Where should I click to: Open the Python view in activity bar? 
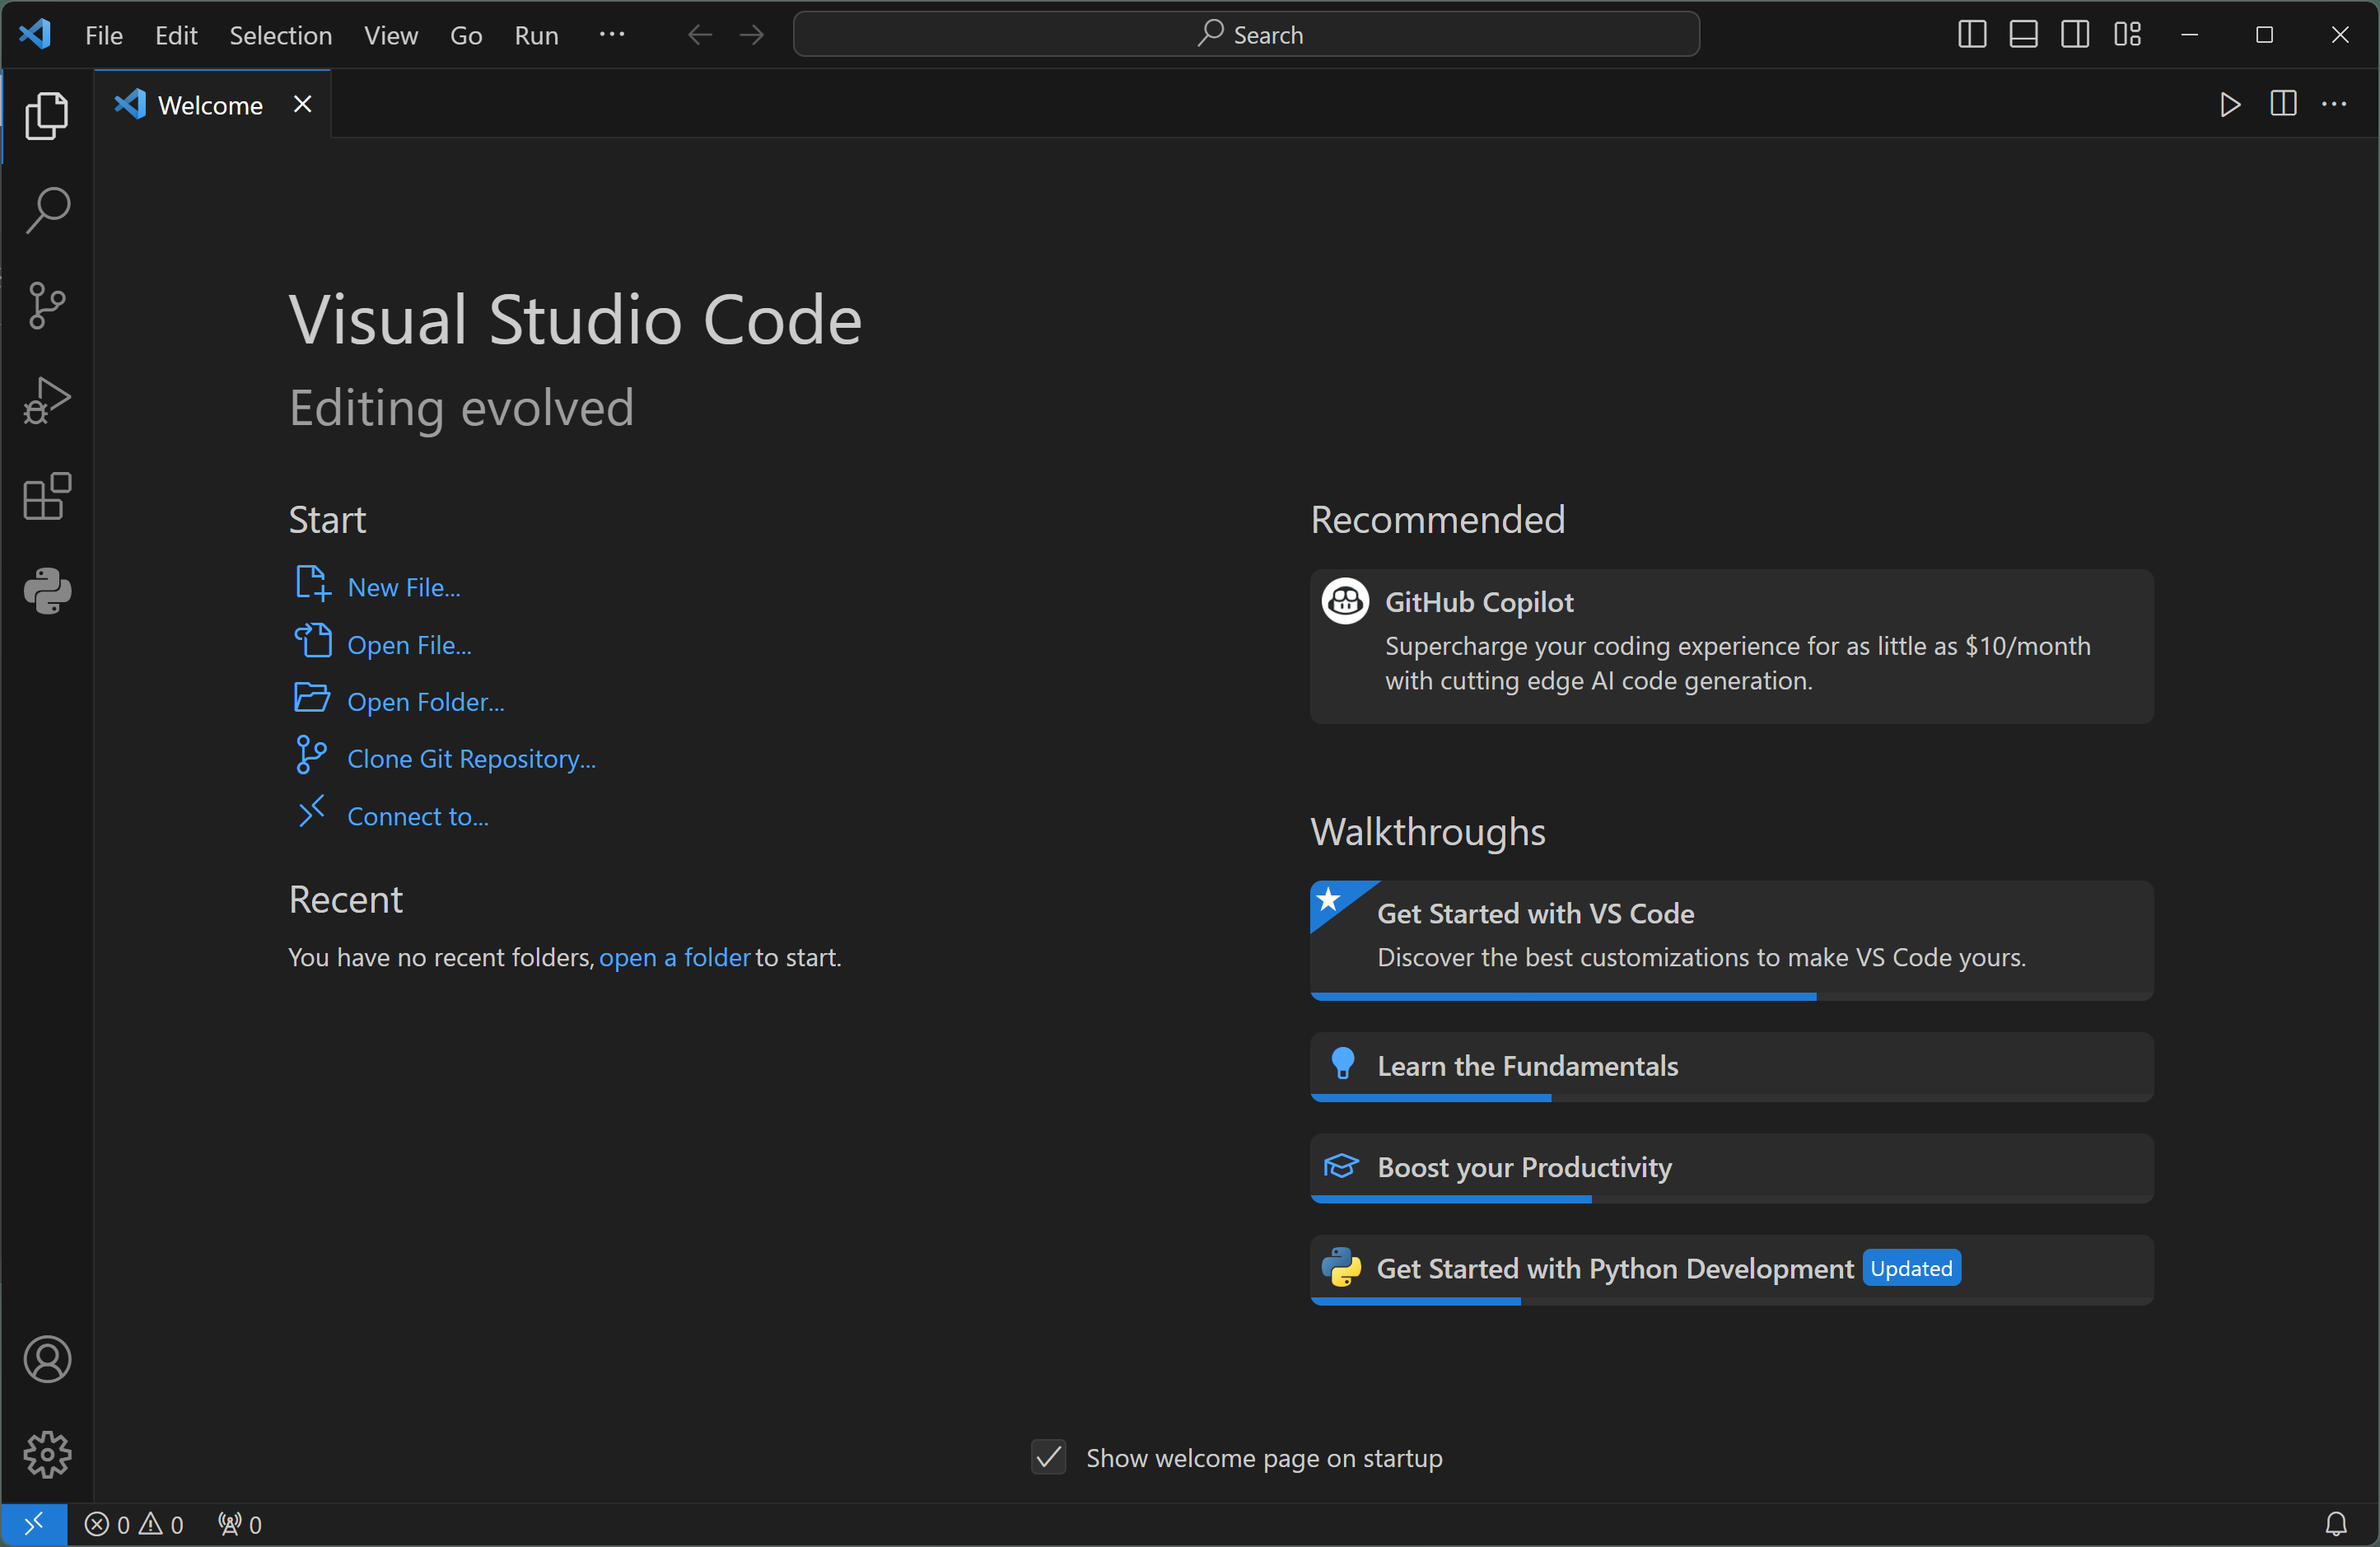[x=47, y=591]
